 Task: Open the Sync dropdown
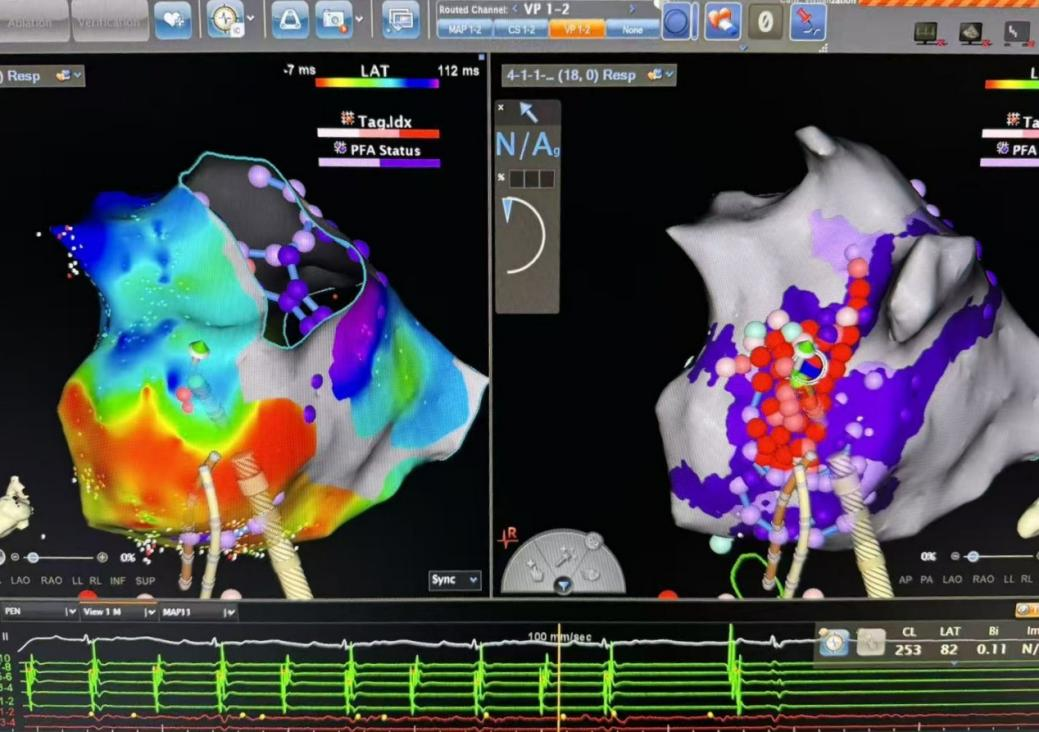pos(455,580)
